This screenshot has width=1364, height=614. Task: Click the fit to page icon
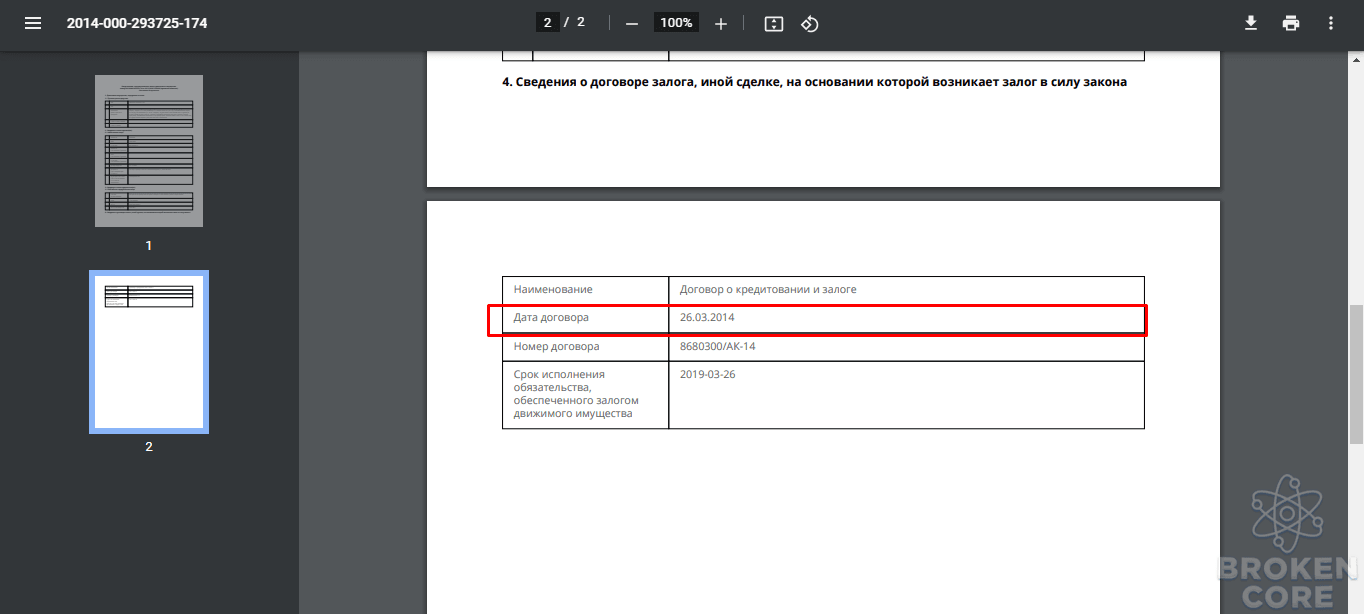pyautogui.click(x=773, y=23)
